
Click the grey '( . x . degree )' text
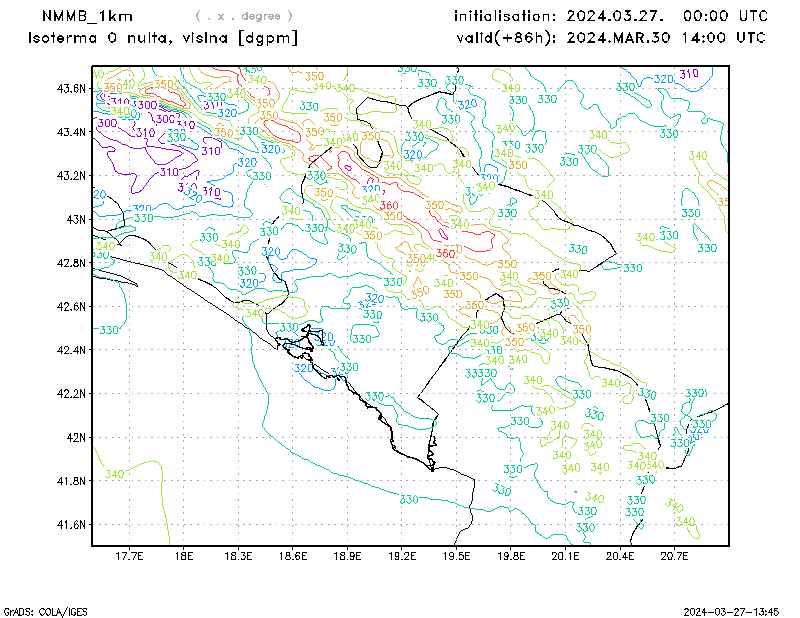point(244,16)
